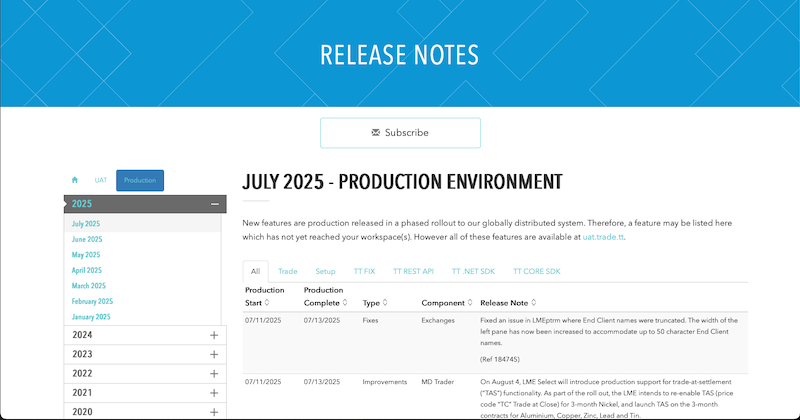
Task: Switch to the Trade tab
Action: click(288, 271)
